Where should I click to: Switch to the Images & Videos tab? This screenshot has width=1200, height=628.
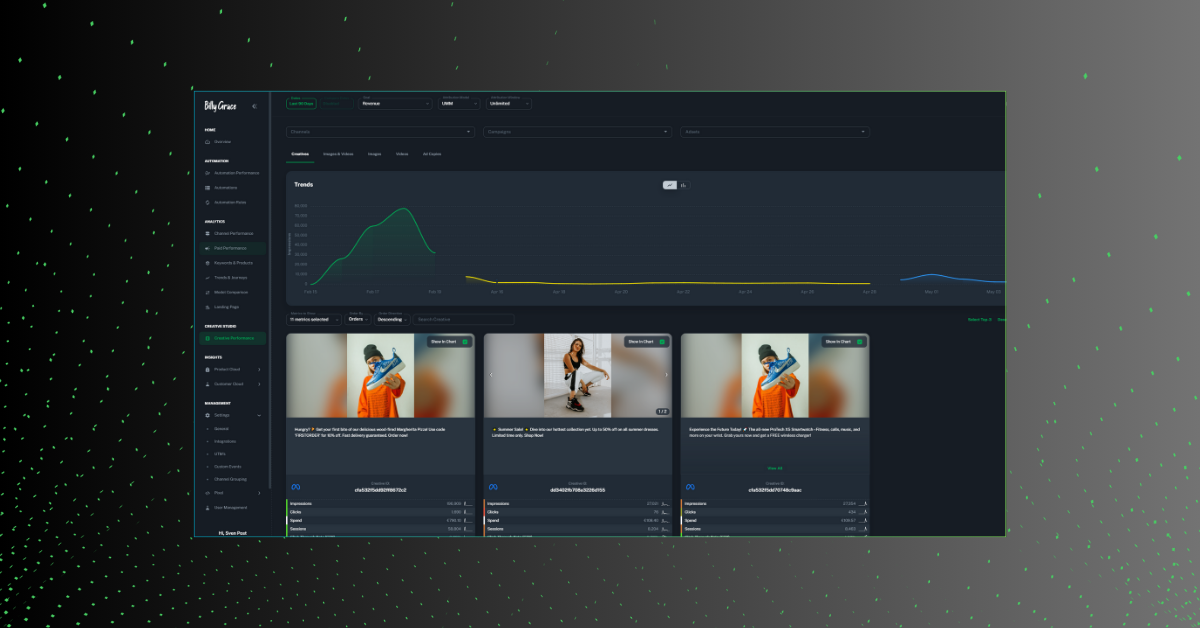coord(338,154)
